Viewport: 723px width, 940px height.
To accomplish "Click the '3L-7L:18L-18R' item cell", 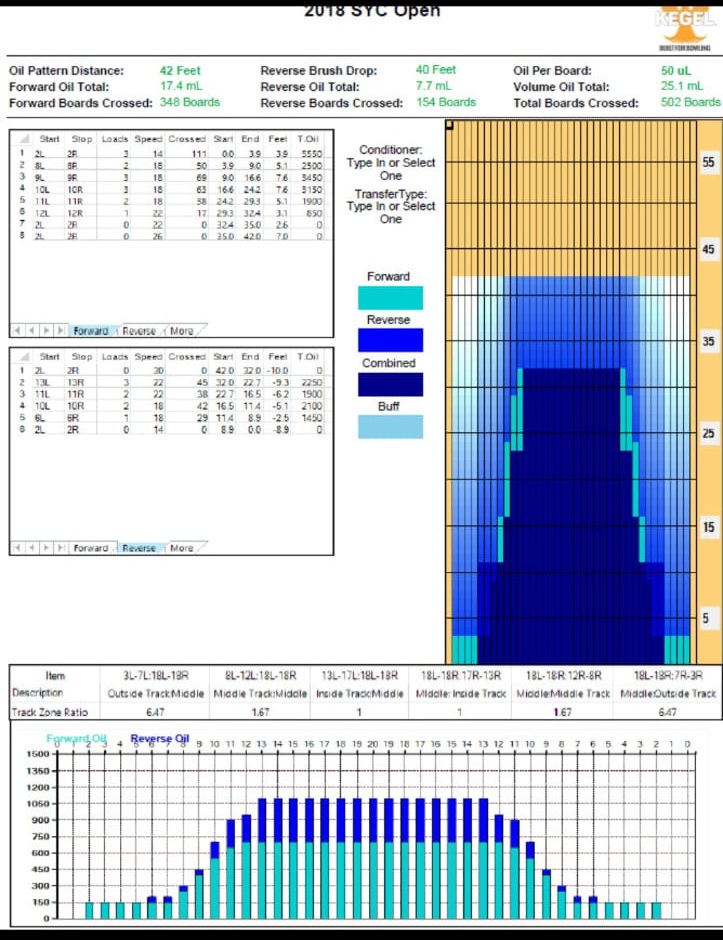I will [156, 676].
